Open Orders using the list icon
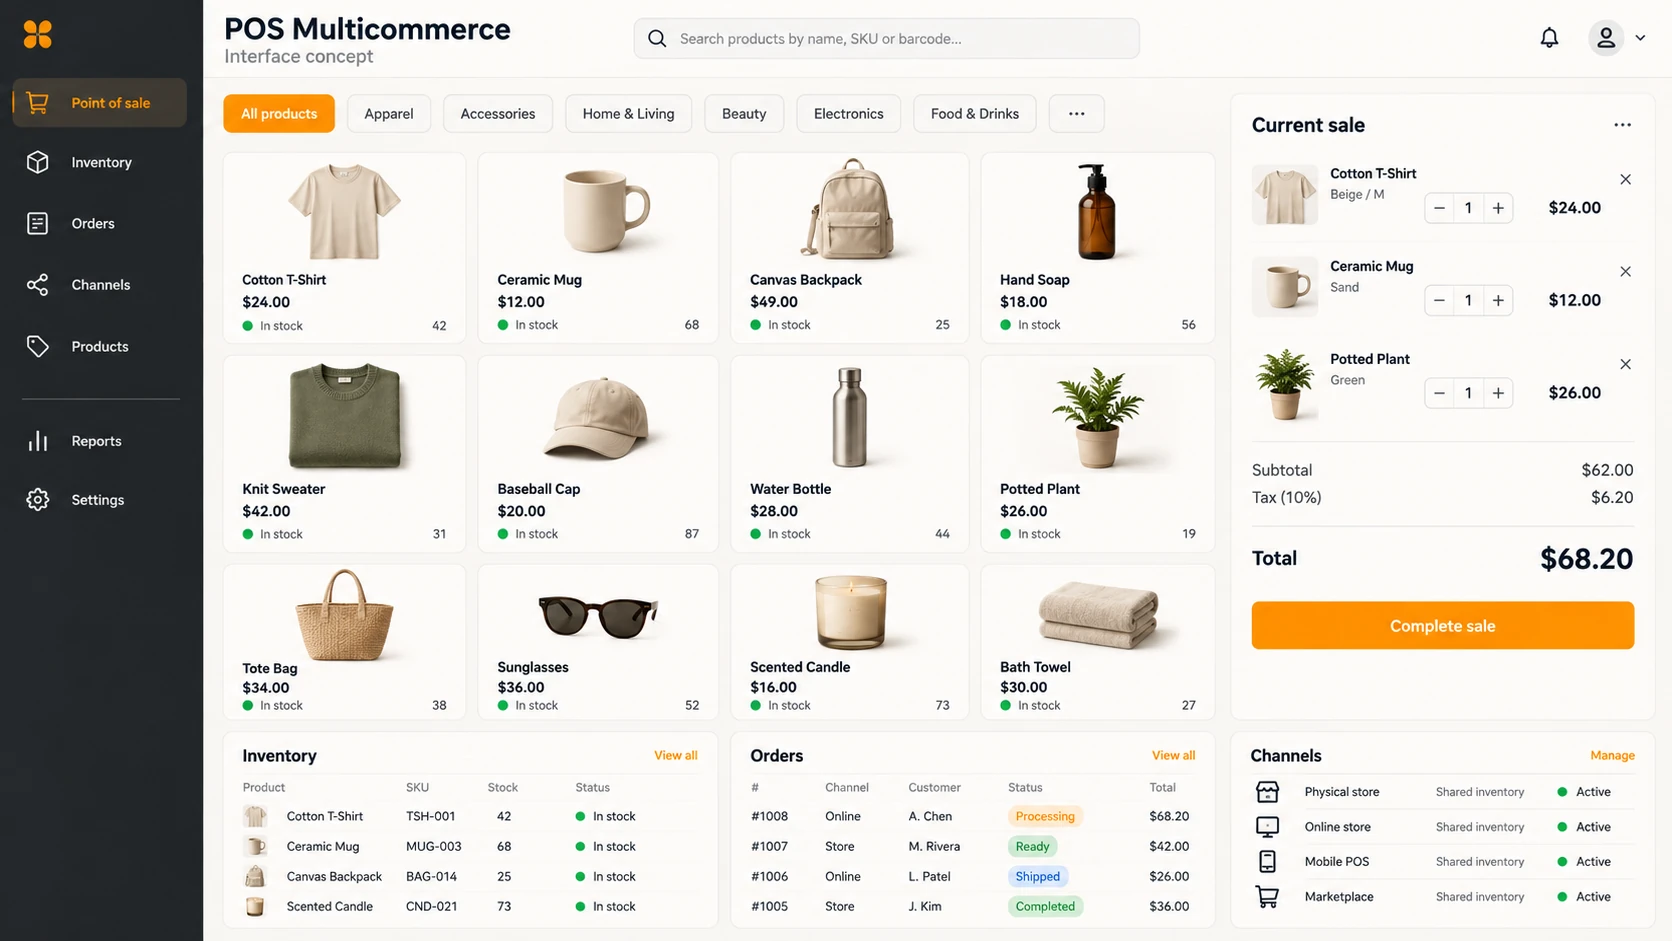The height and width of the screenshot is (941, 1672). pos(38,224)
